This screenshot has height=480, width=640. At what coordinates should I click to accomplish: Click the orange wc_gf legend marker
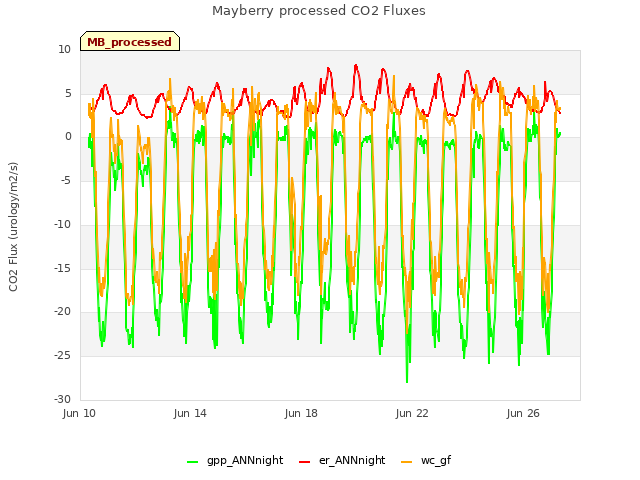click(407, 462)
